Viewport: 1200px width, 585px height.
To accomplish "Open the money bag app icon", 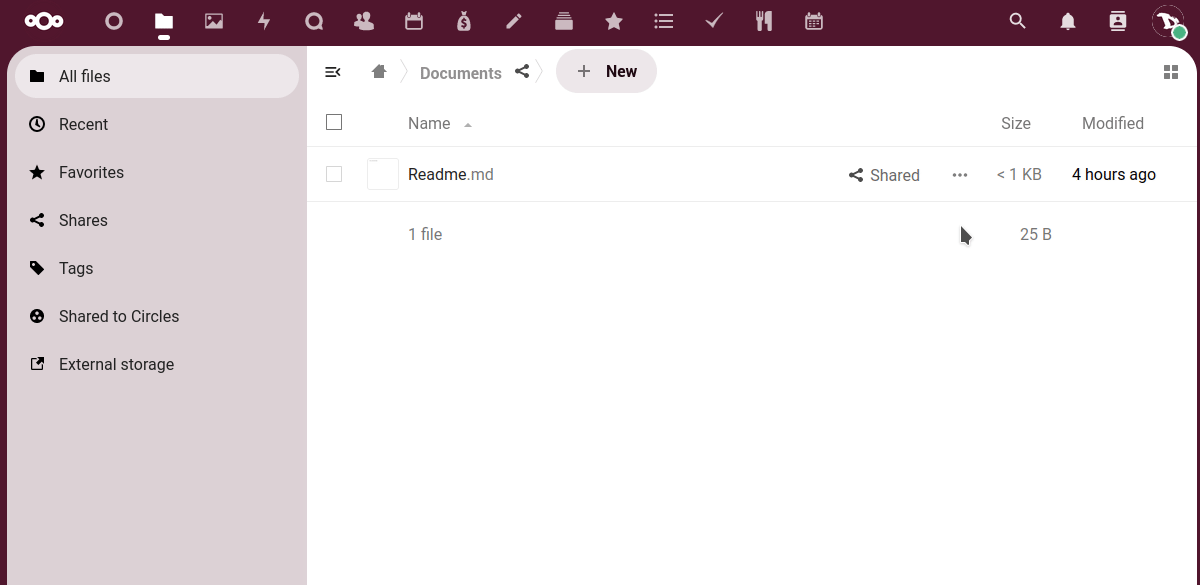I will coord(464,21).
